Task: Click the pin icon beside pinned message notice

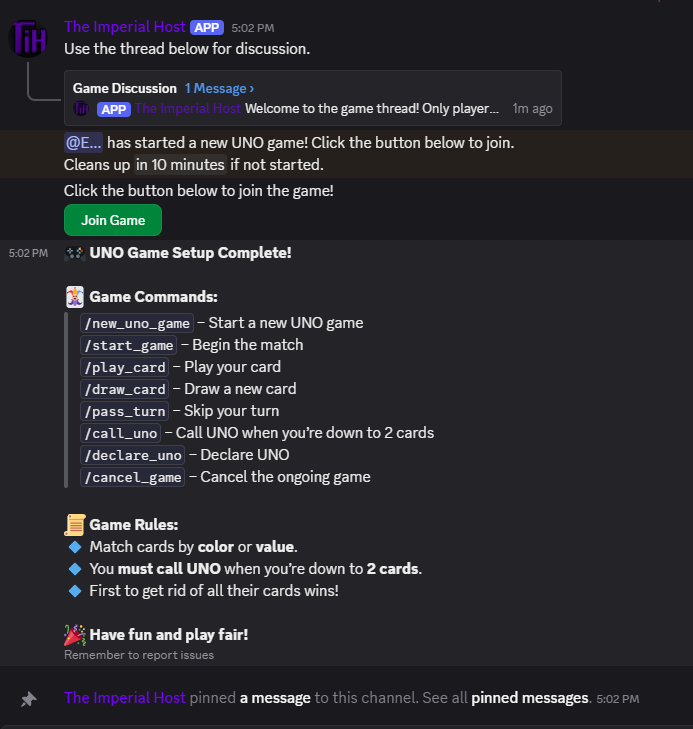Action: [x=29, y=699]
